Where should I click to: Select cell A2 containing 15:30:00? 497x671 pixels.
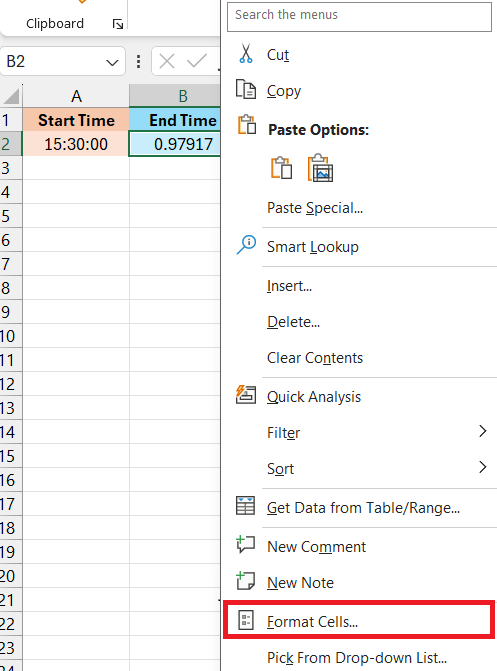click(76, 144)
